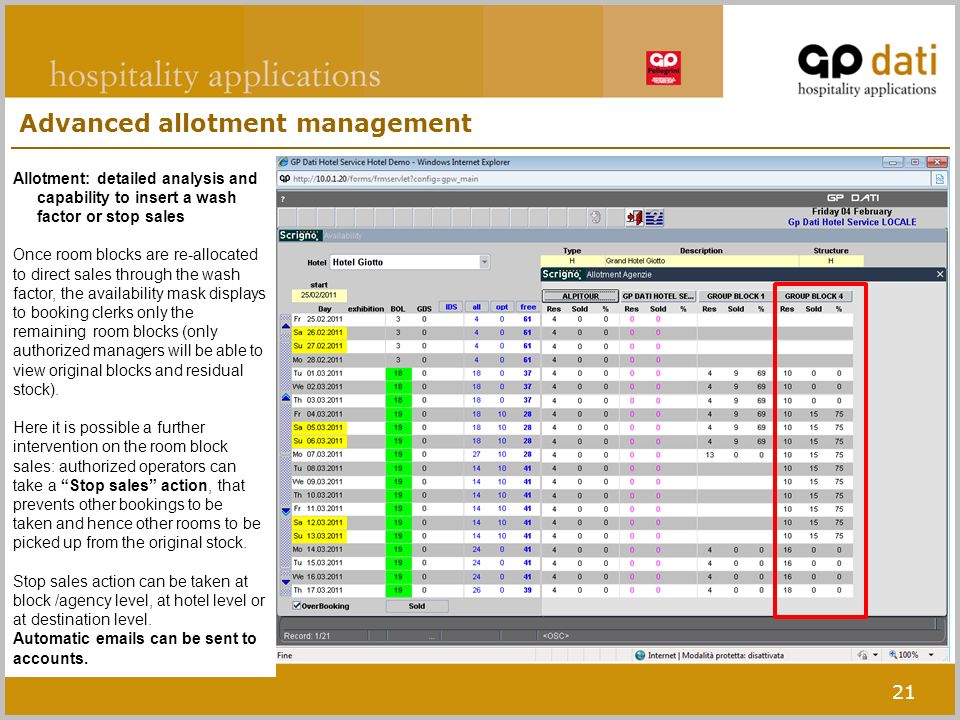Click the free column button
960x720 pixels.
click(528, 307)
